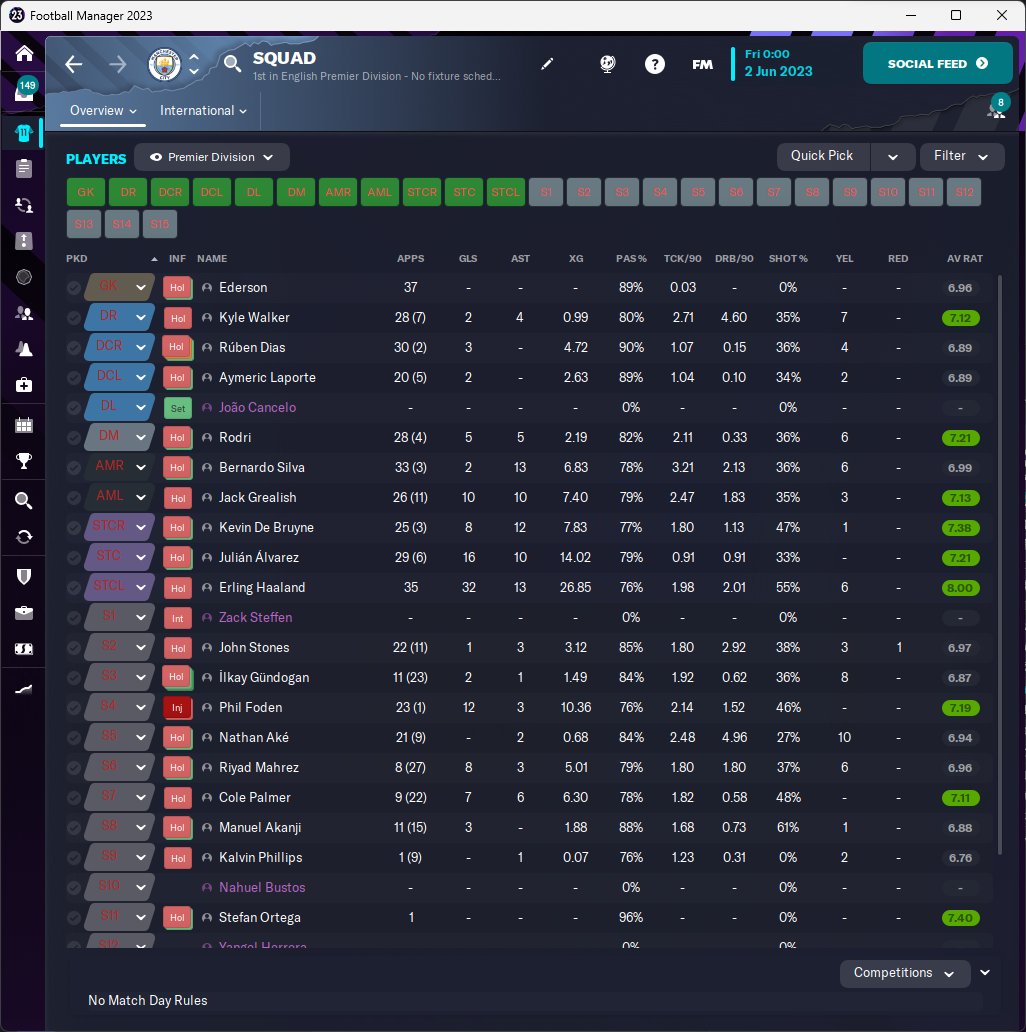Open the Staff people icon in sidebar

pyautogui.click(x=24, y=313)
